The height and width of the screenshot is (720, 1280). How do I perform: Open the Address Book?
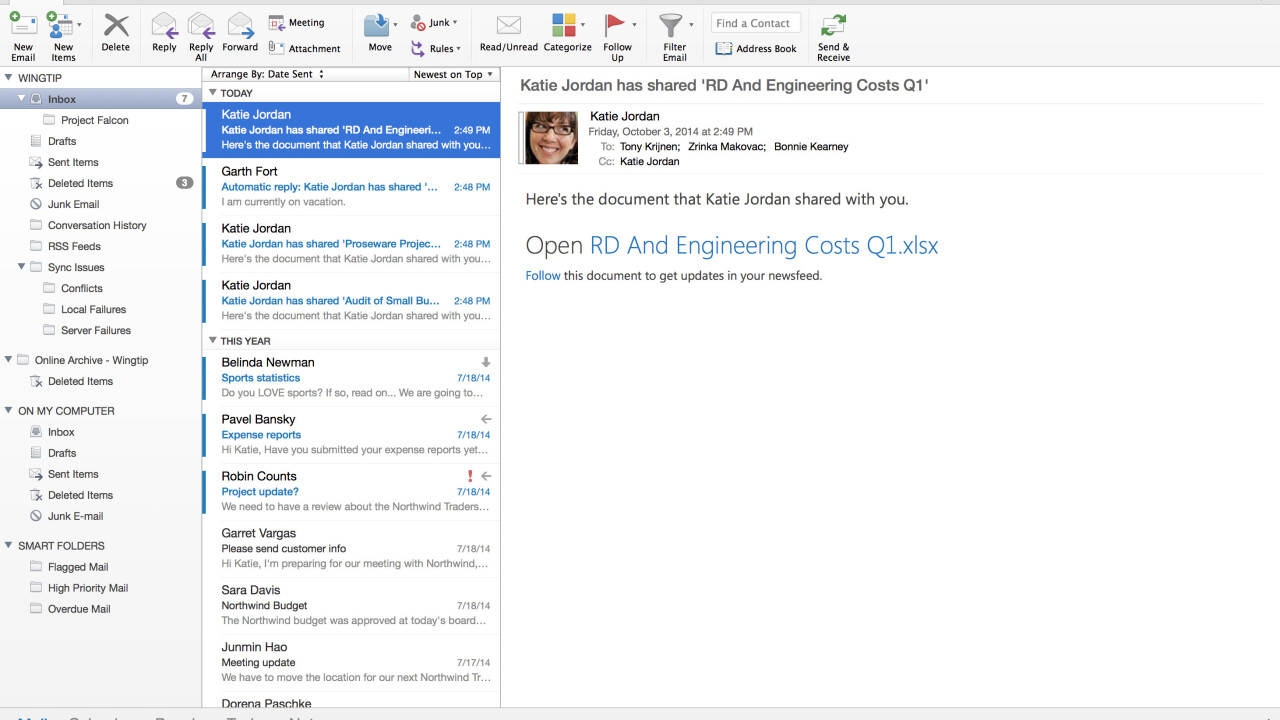coord(756,48)
